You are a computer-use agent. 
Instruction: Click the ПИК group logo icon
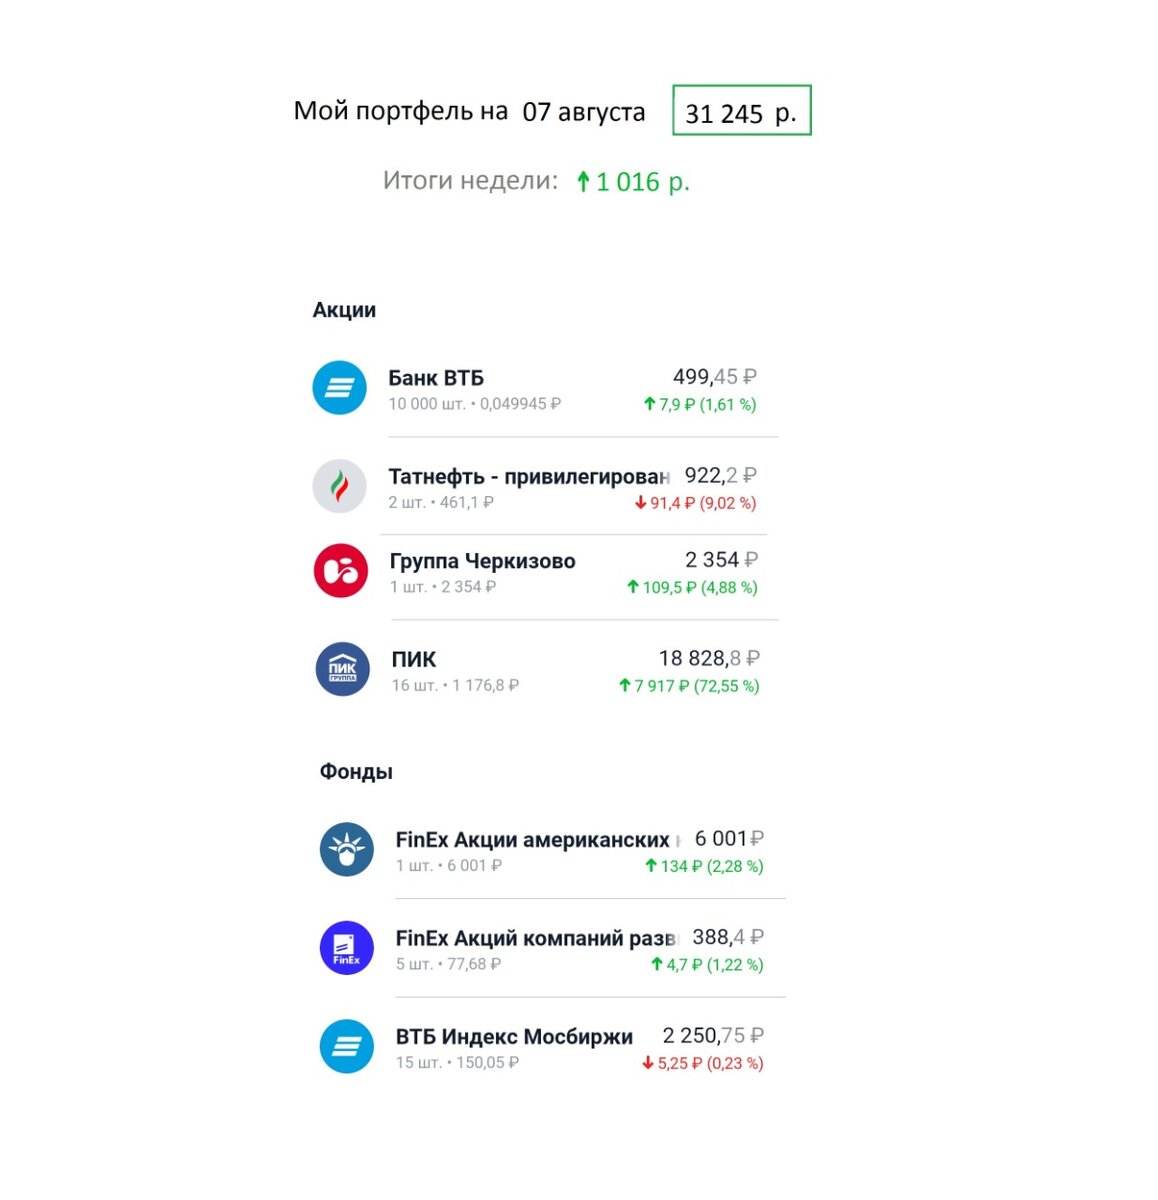tap(343, 669)
